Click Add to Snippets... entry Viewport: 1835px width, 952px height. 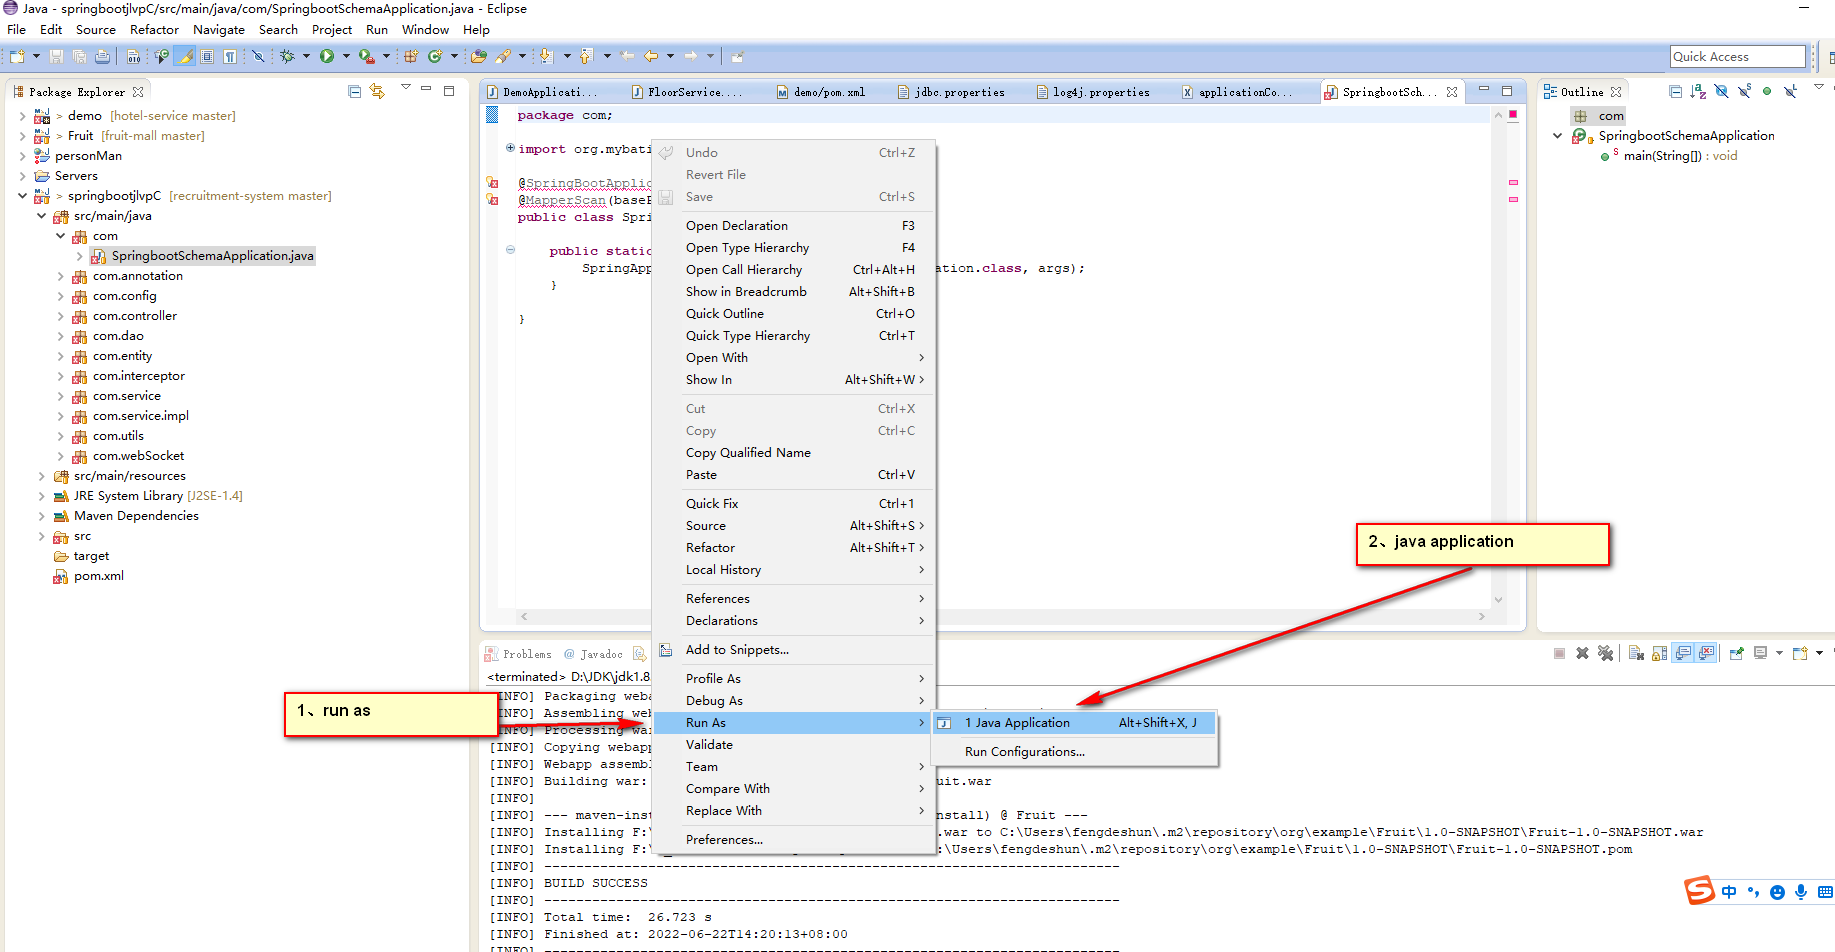pos(794,650)
